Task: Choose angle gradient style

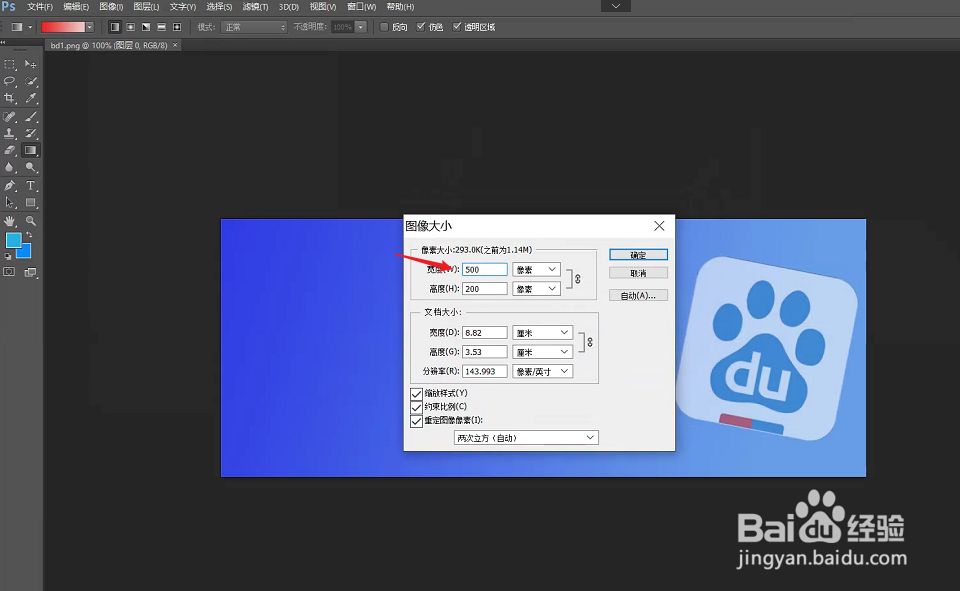Action: coord(146,27)
